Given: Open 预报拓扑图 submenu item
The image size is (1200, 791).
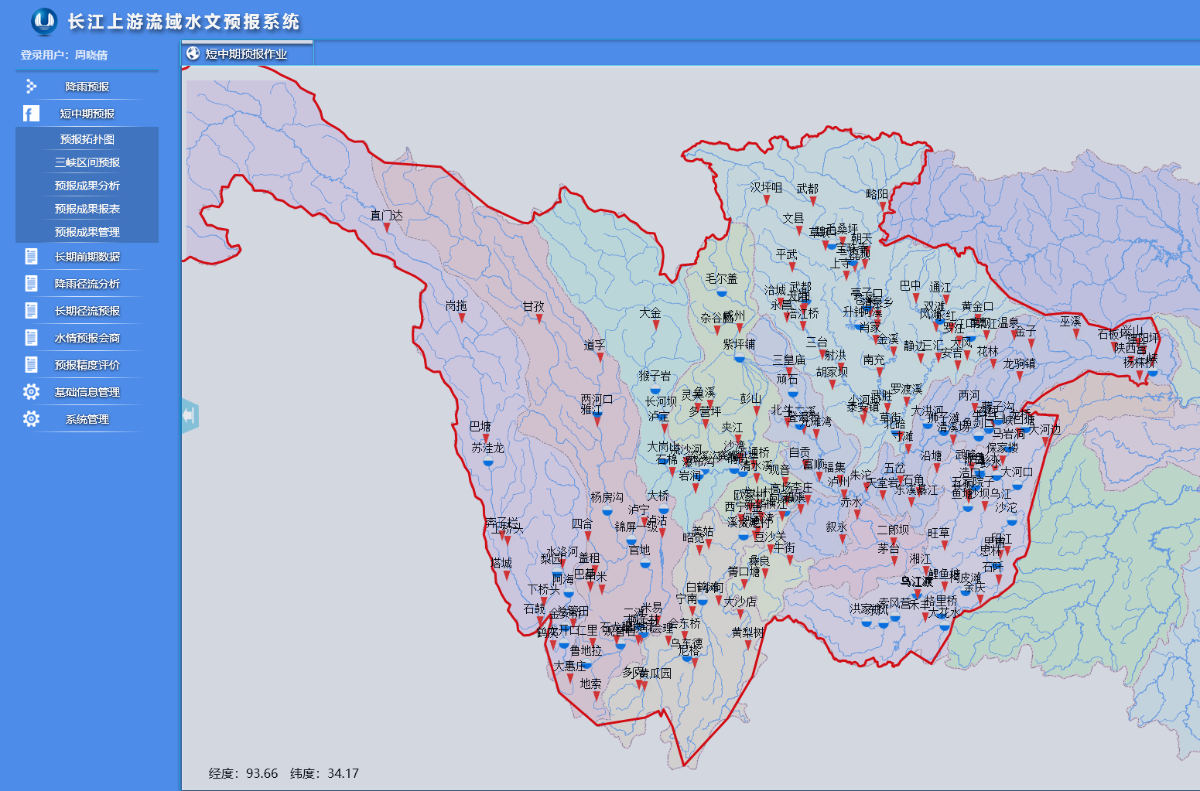Looking at the screenshot, I should point(87,139).
